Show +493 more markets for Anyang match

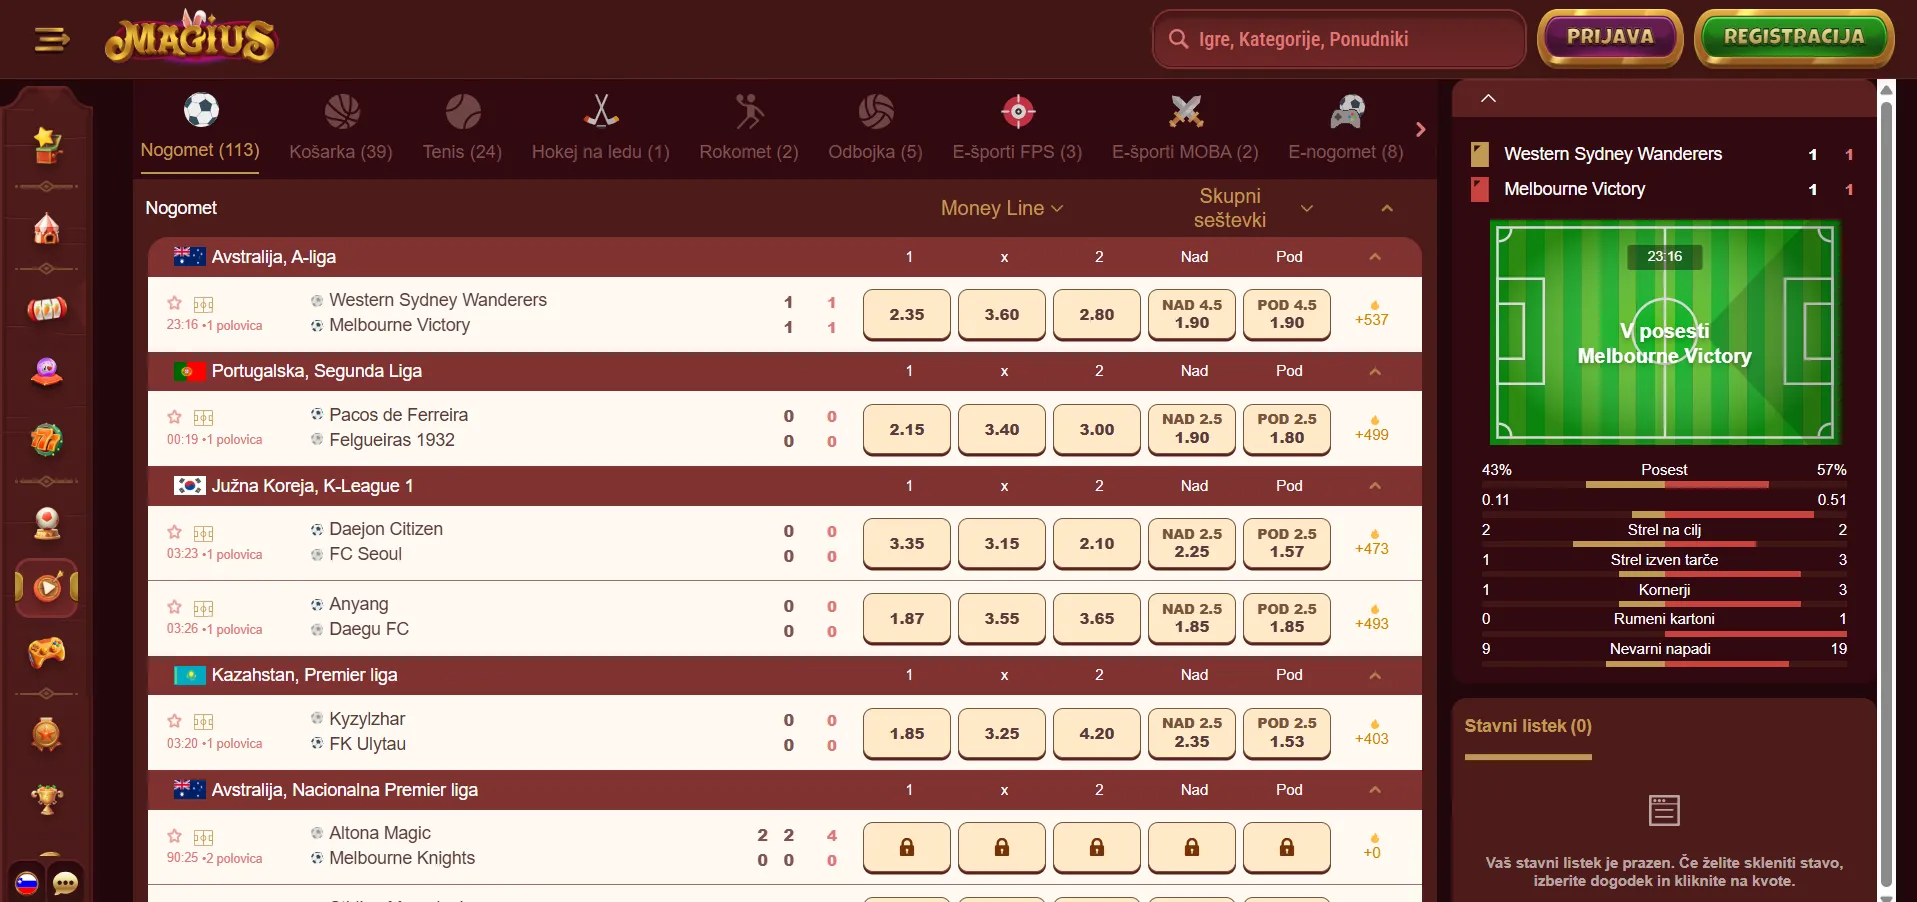(x=1372, y=617)
